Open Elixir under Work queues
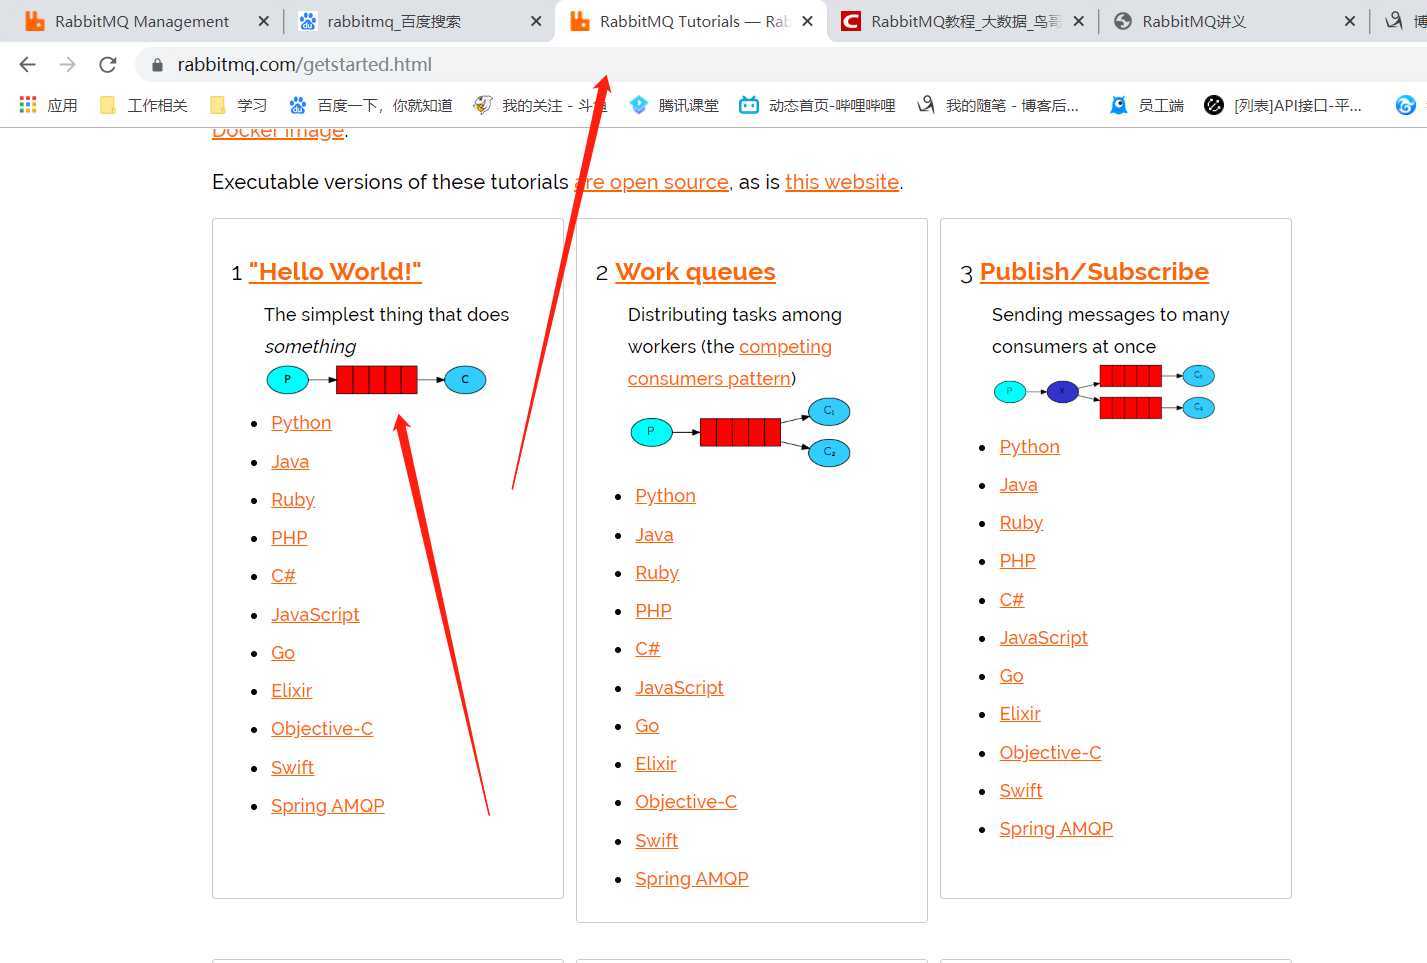1427x963 pixels. (x=655, y=764)
